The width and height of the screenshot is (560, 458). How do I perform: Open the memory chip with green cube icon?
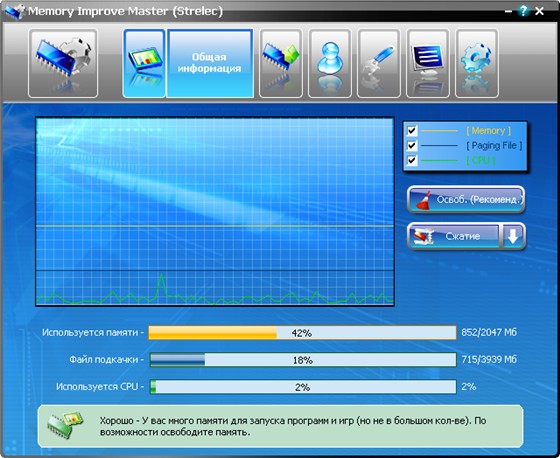(x=281, y=63)
